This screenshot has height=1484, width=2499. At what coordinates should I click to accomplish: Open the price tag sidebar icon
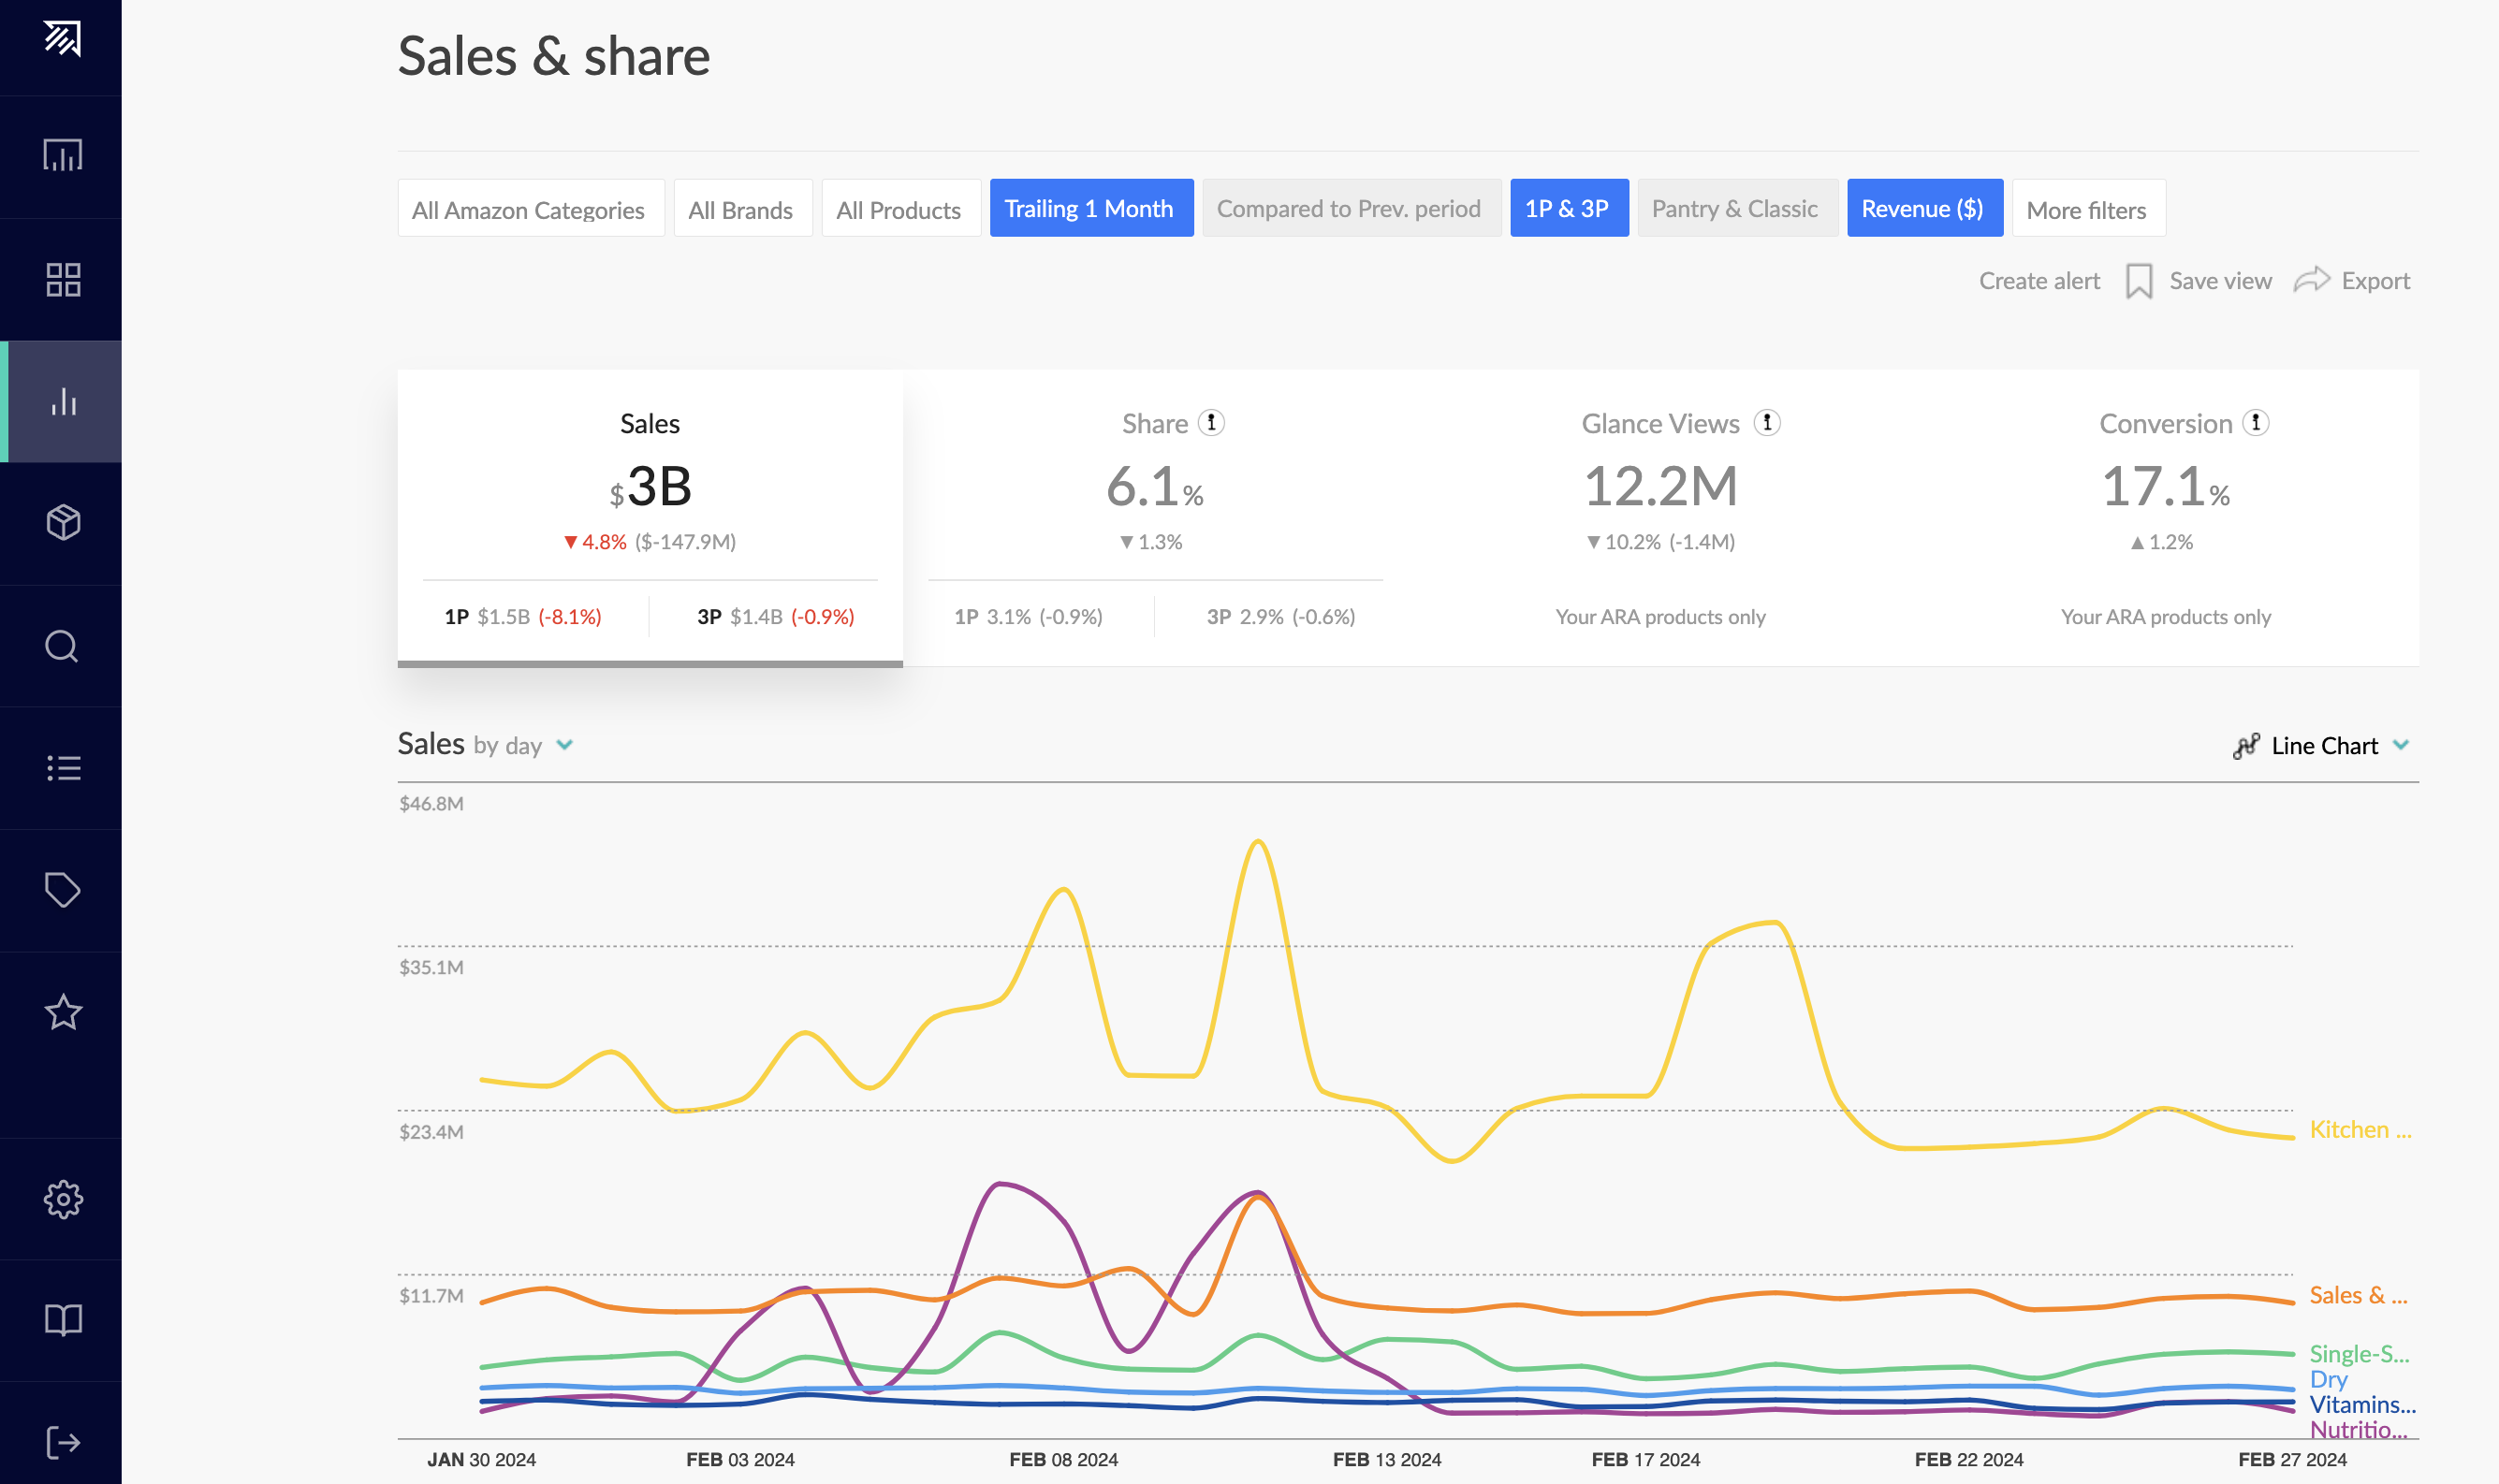(62, 890)
